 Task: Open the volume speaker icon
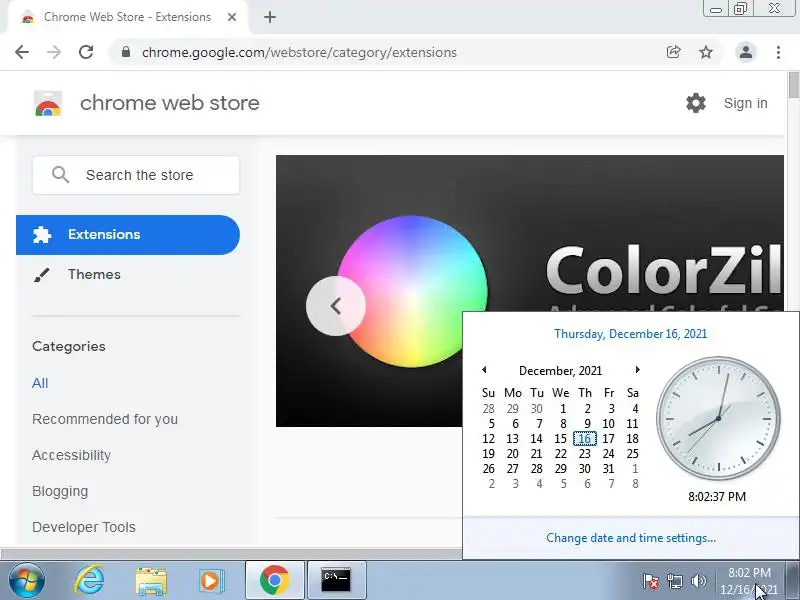(698, 581)
